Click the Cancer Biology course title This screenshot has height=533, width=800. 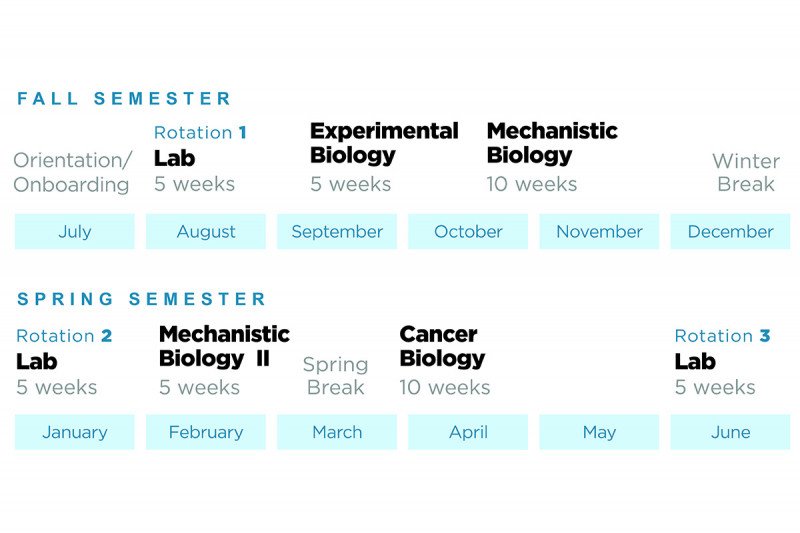pos(441,346)
